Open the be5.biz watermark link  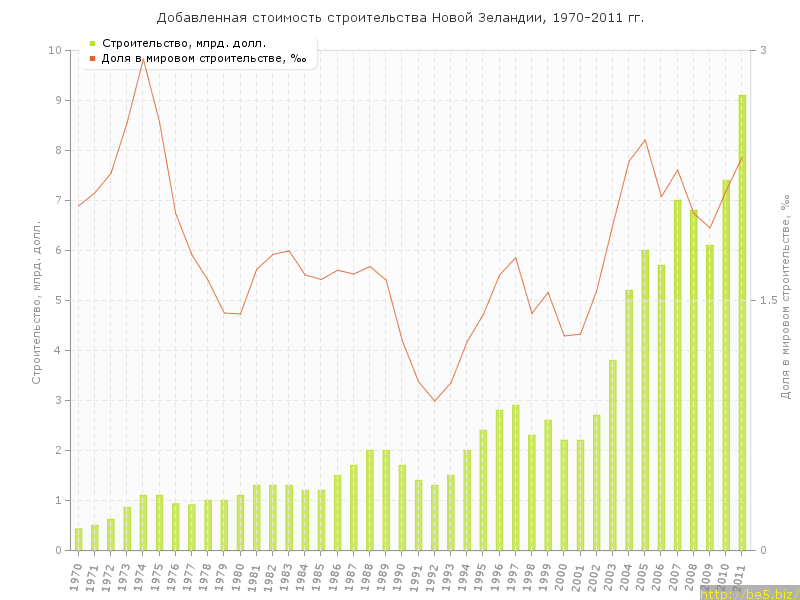click(748, 593)
